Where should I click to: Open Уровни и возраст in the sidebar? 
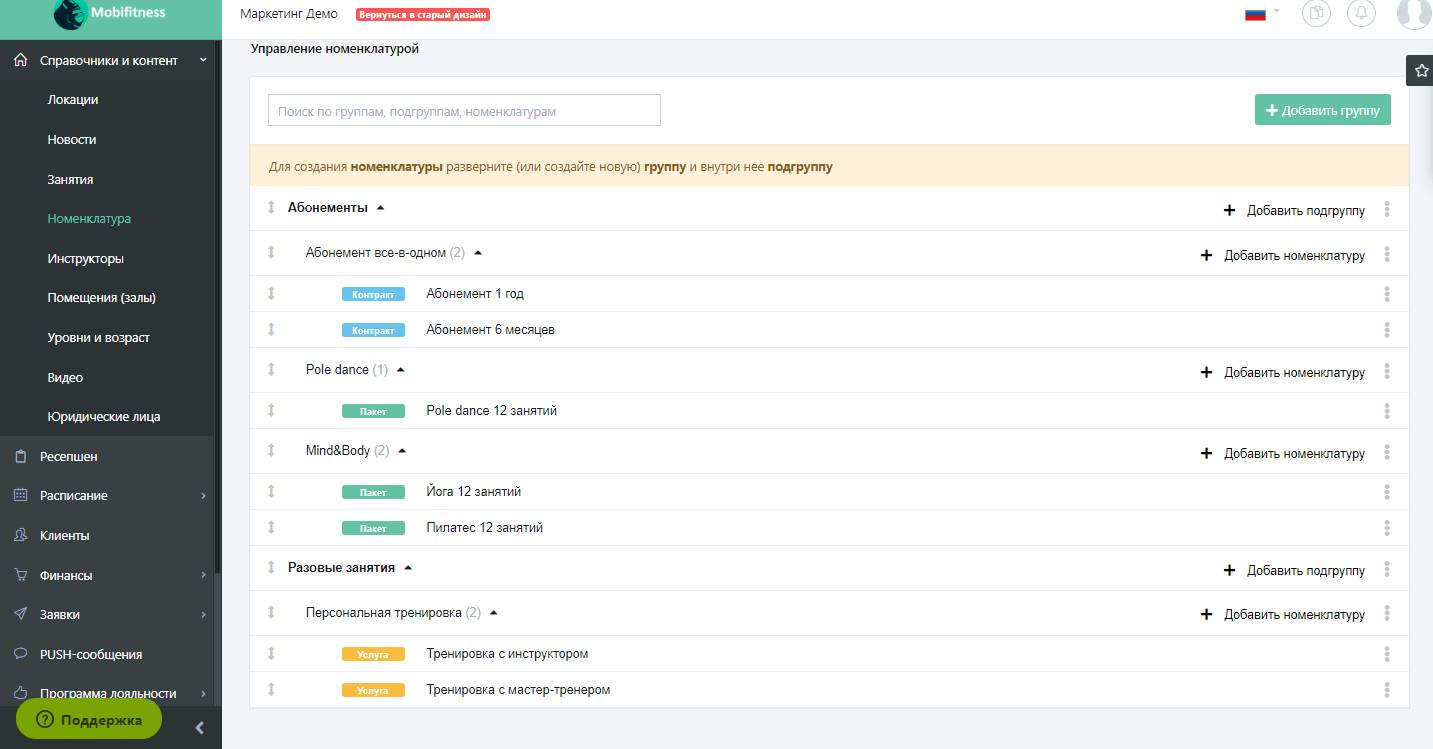pos(98,338)
